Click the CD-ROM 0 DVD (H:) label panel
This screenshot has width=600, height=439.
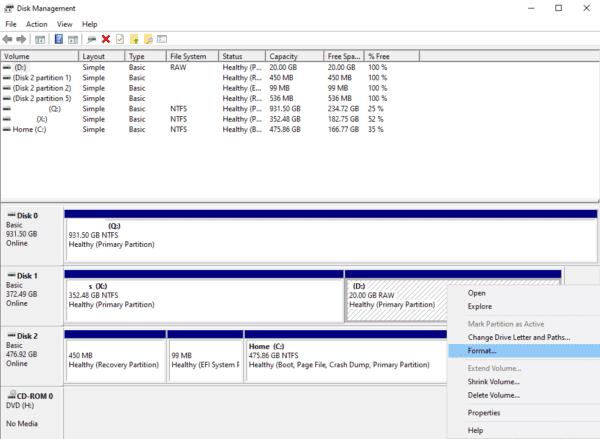coord(32,413)
